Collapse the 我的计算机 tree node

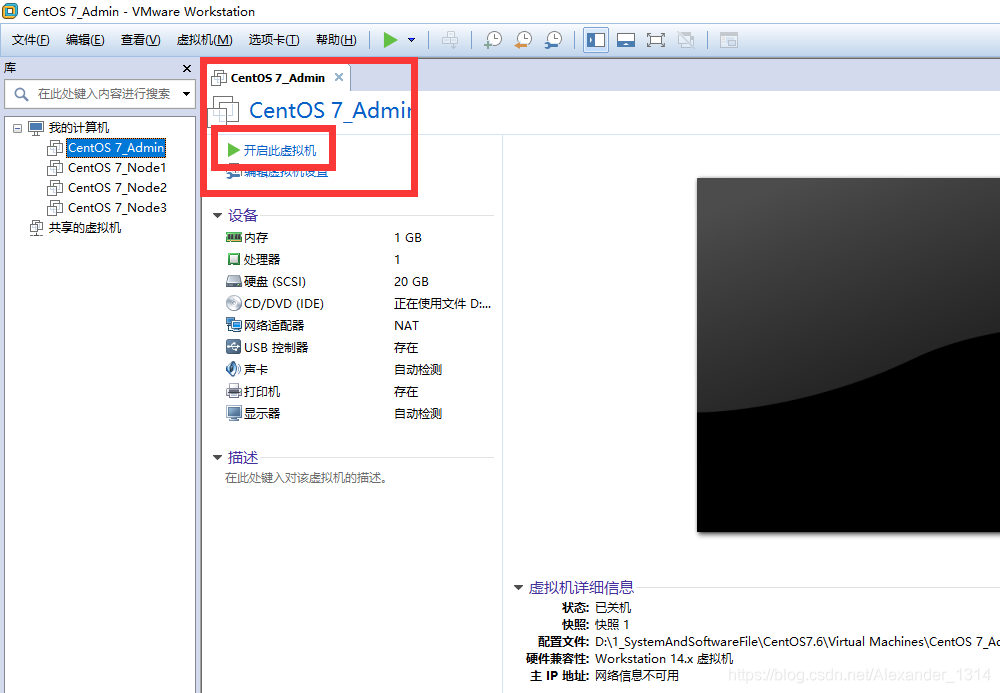[18, 128]
